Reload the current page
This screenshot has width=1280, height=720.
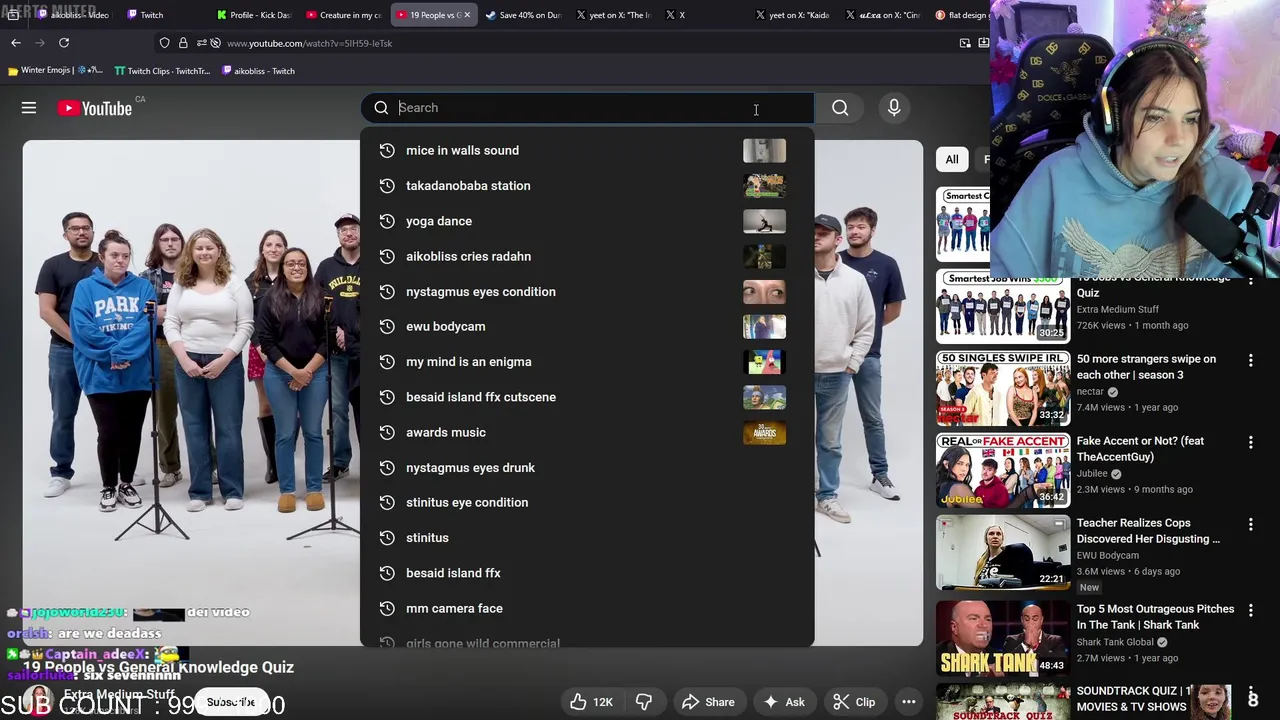click(x=64, y=43)
